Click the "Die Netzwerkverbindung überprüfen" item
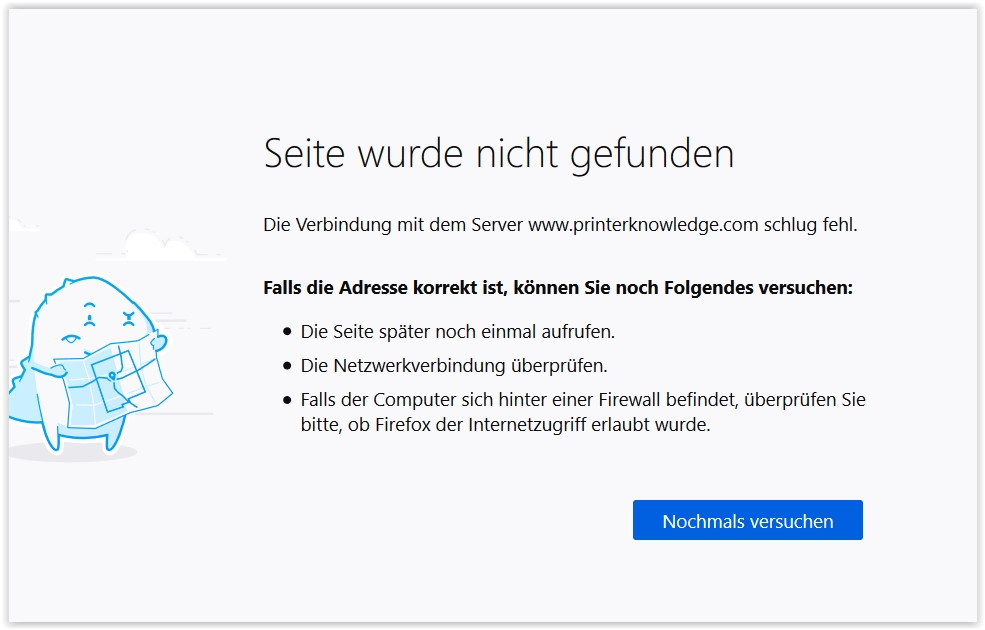985x630 pixels. pyautogui.click(x=454, y=366)
